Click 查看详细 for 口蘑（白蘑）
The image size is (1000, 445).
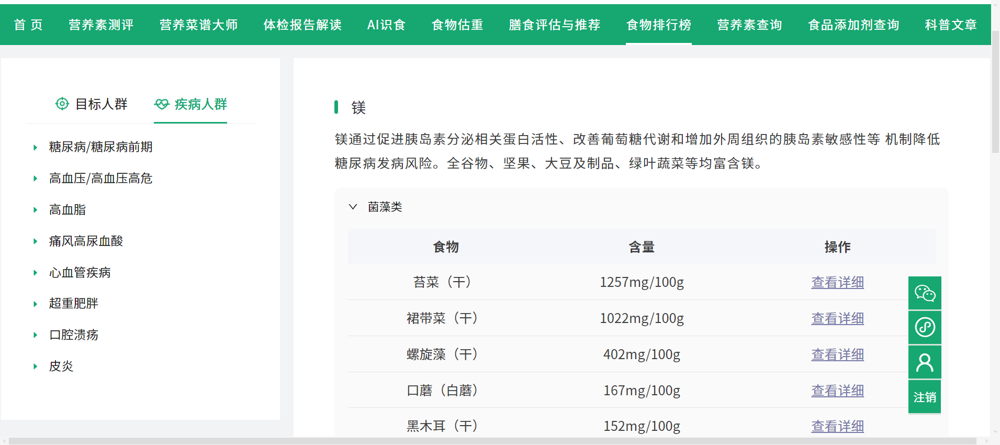[837, 391]
